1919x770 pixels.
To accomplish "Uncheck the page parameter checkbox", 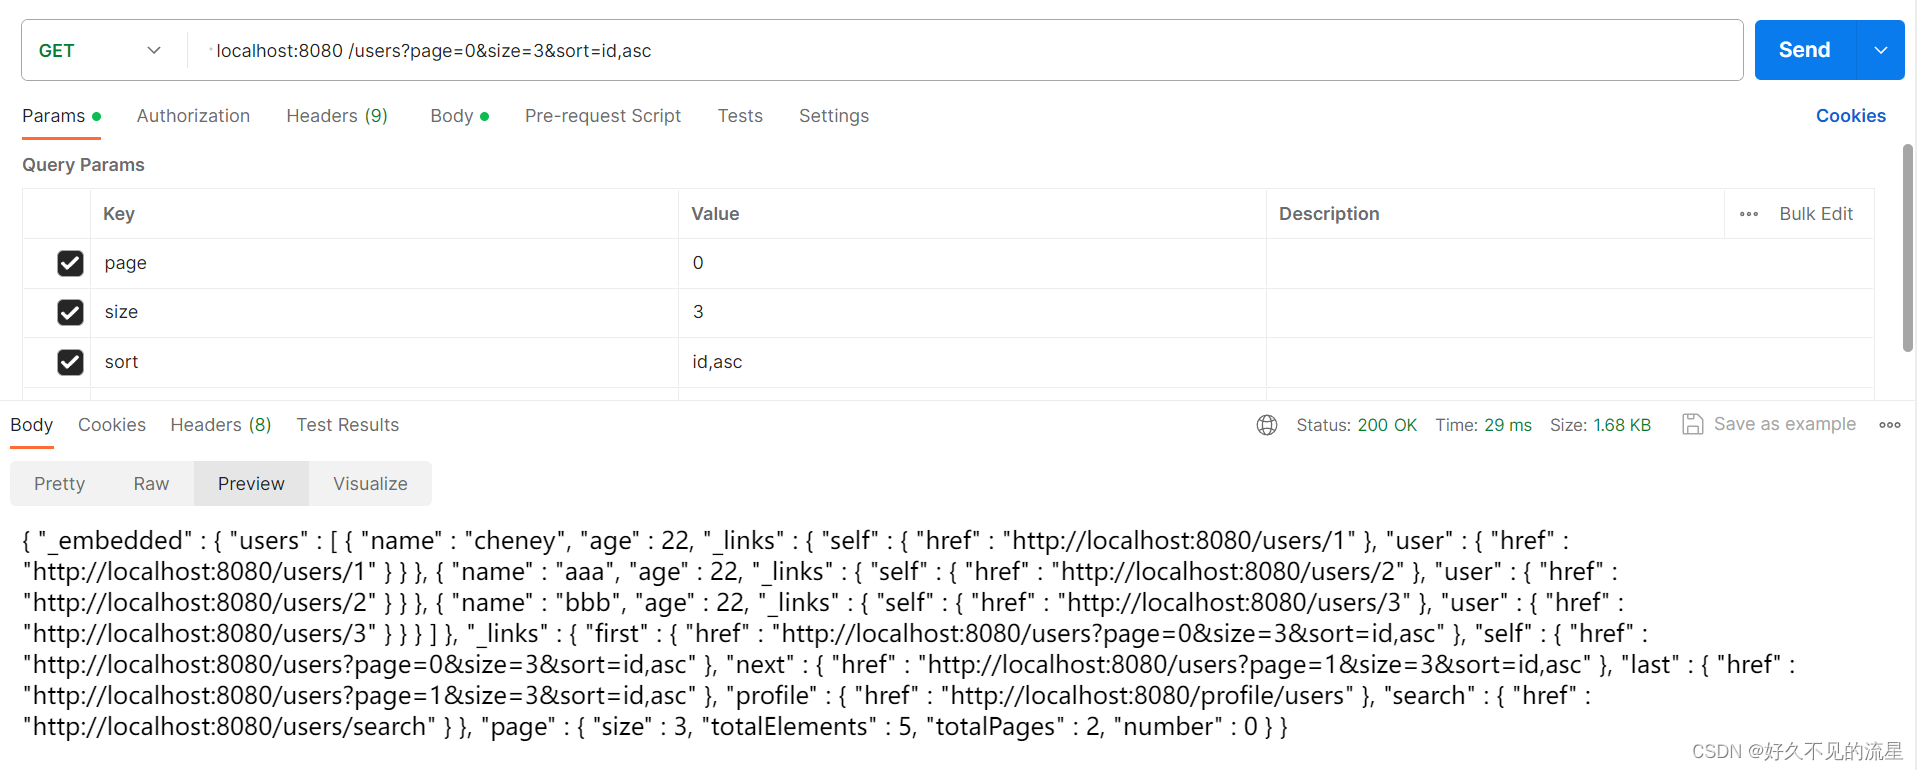I will [x=70, y=263].
